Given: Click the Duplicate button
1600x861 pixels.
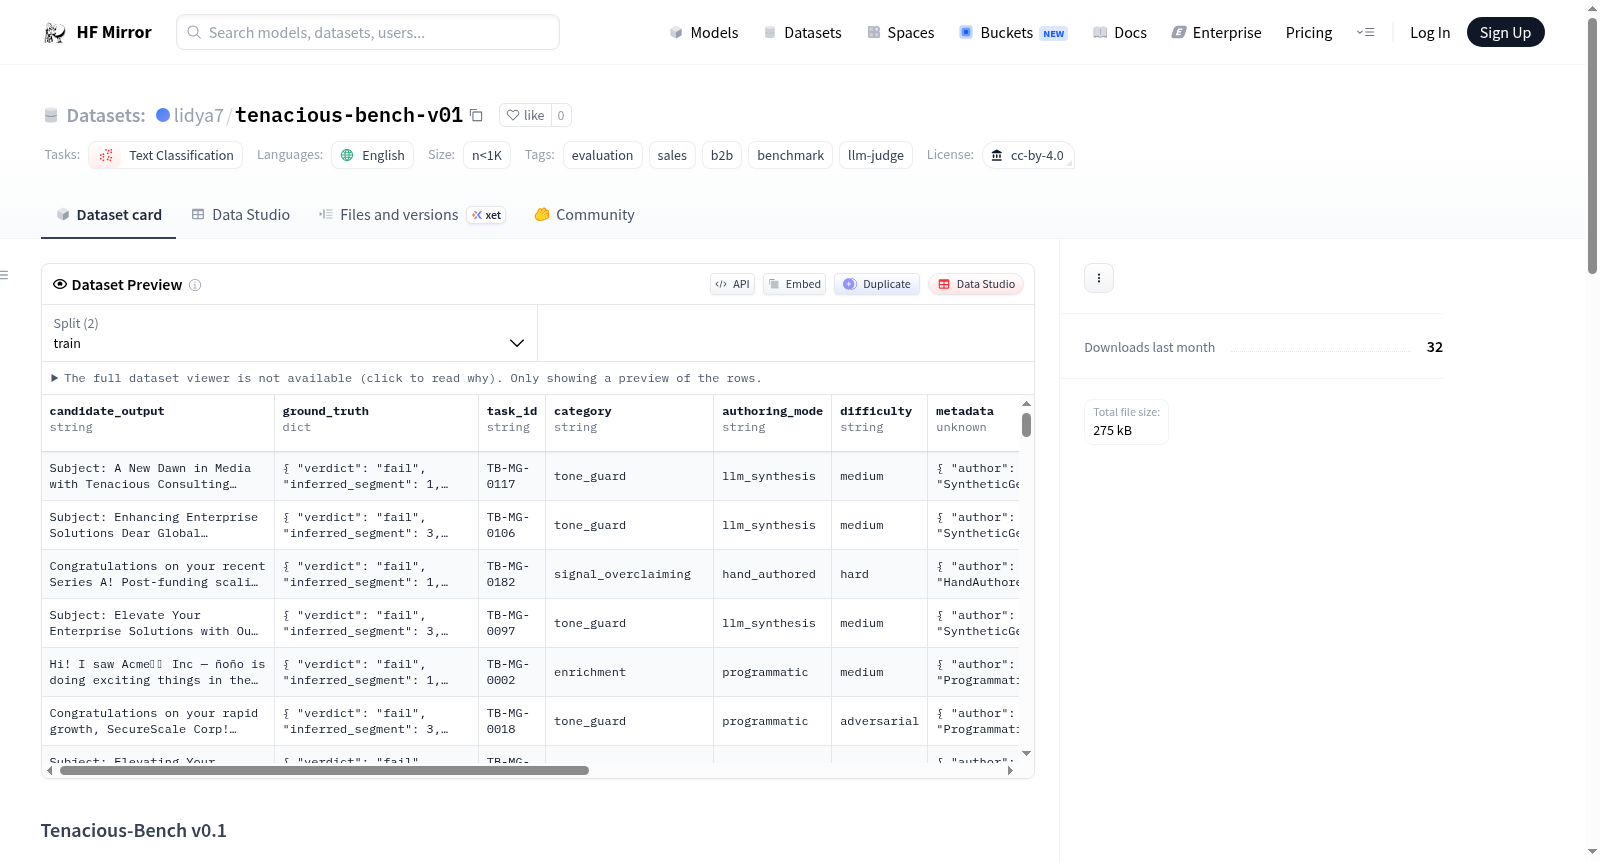Looking at the screenshot, I should coord(877,284).
